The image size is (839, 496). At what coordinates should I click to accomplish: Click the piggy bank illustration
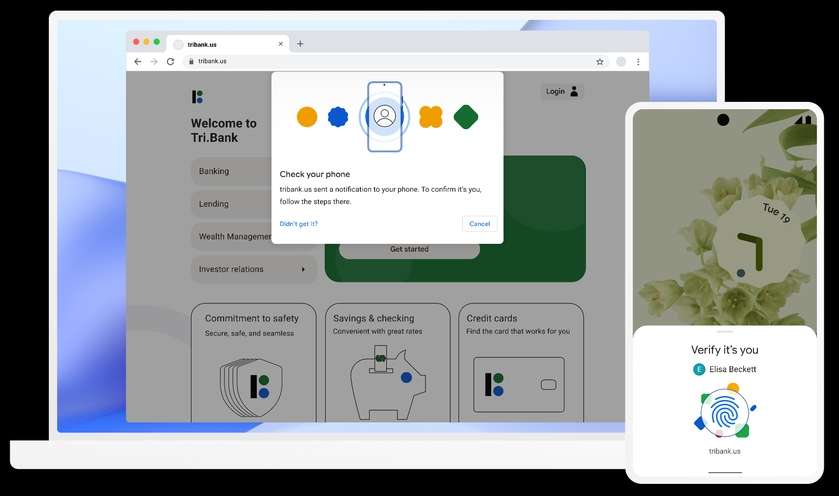[x=388, y=382]
